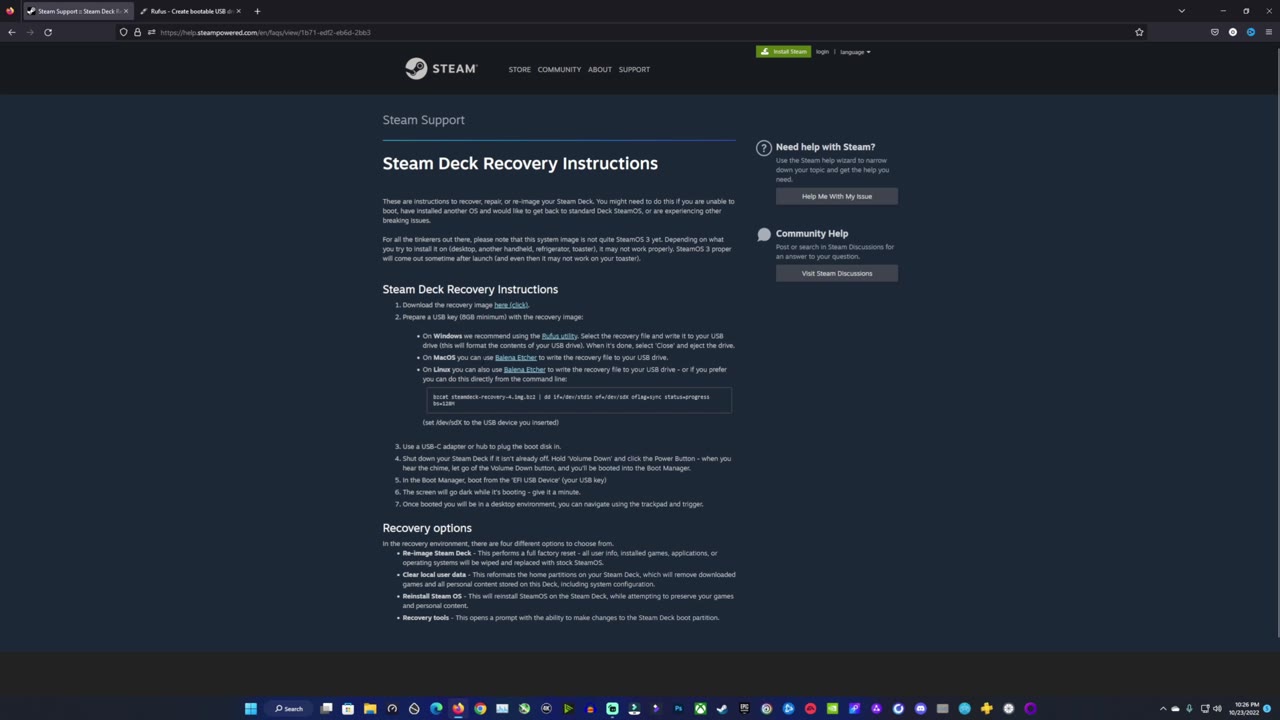The image size is (1280, 720).
Task: Switch to the Rufus bootable USB tab
Action: [191, 11]
